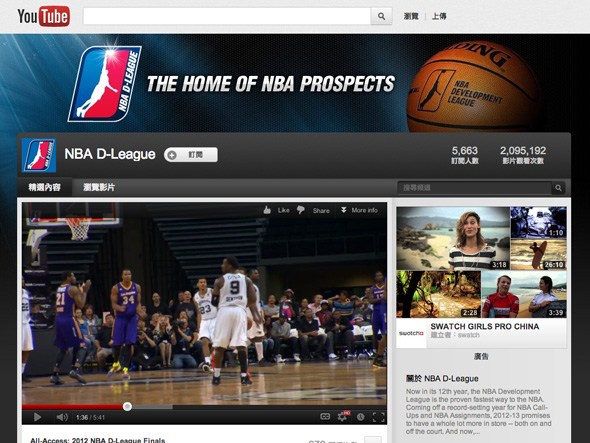Open the 3:18 Swatch video thumbnail

pyautogui.click(x=453, y=238)
